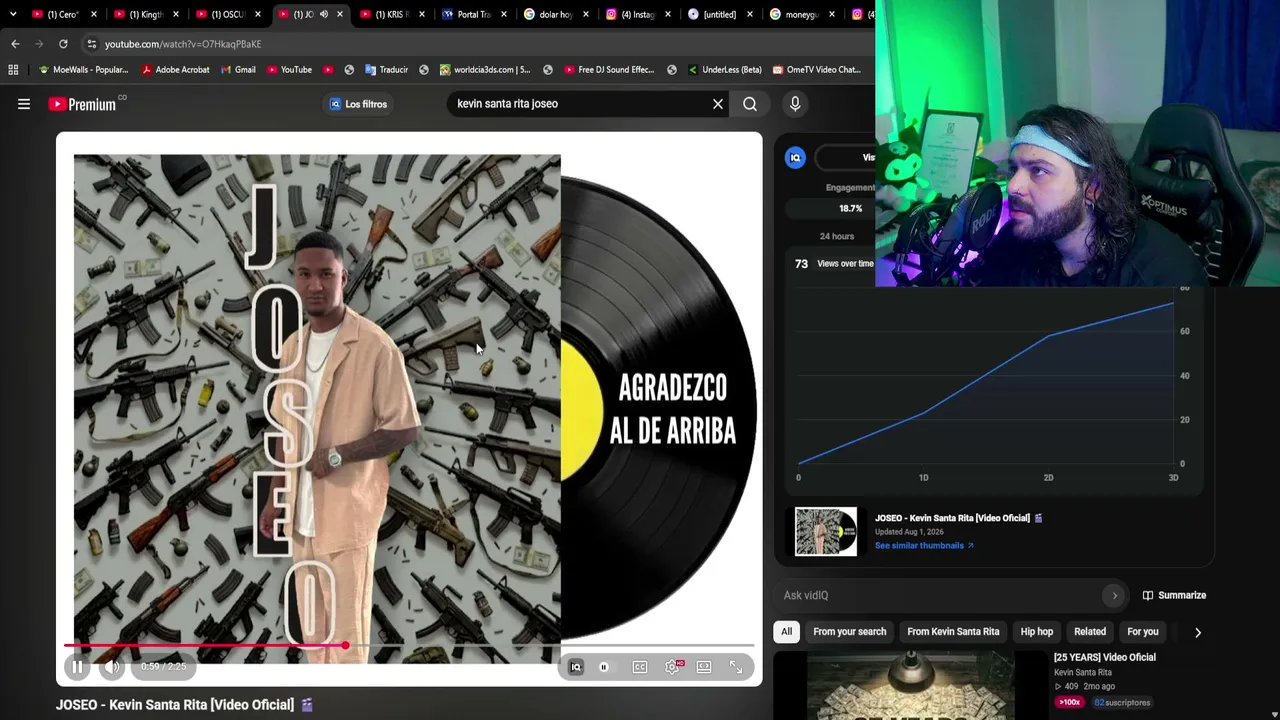Select the Hip hop chip
Image resolution: width=1280 pixels, height=720 pixels.
[1037, 632]
